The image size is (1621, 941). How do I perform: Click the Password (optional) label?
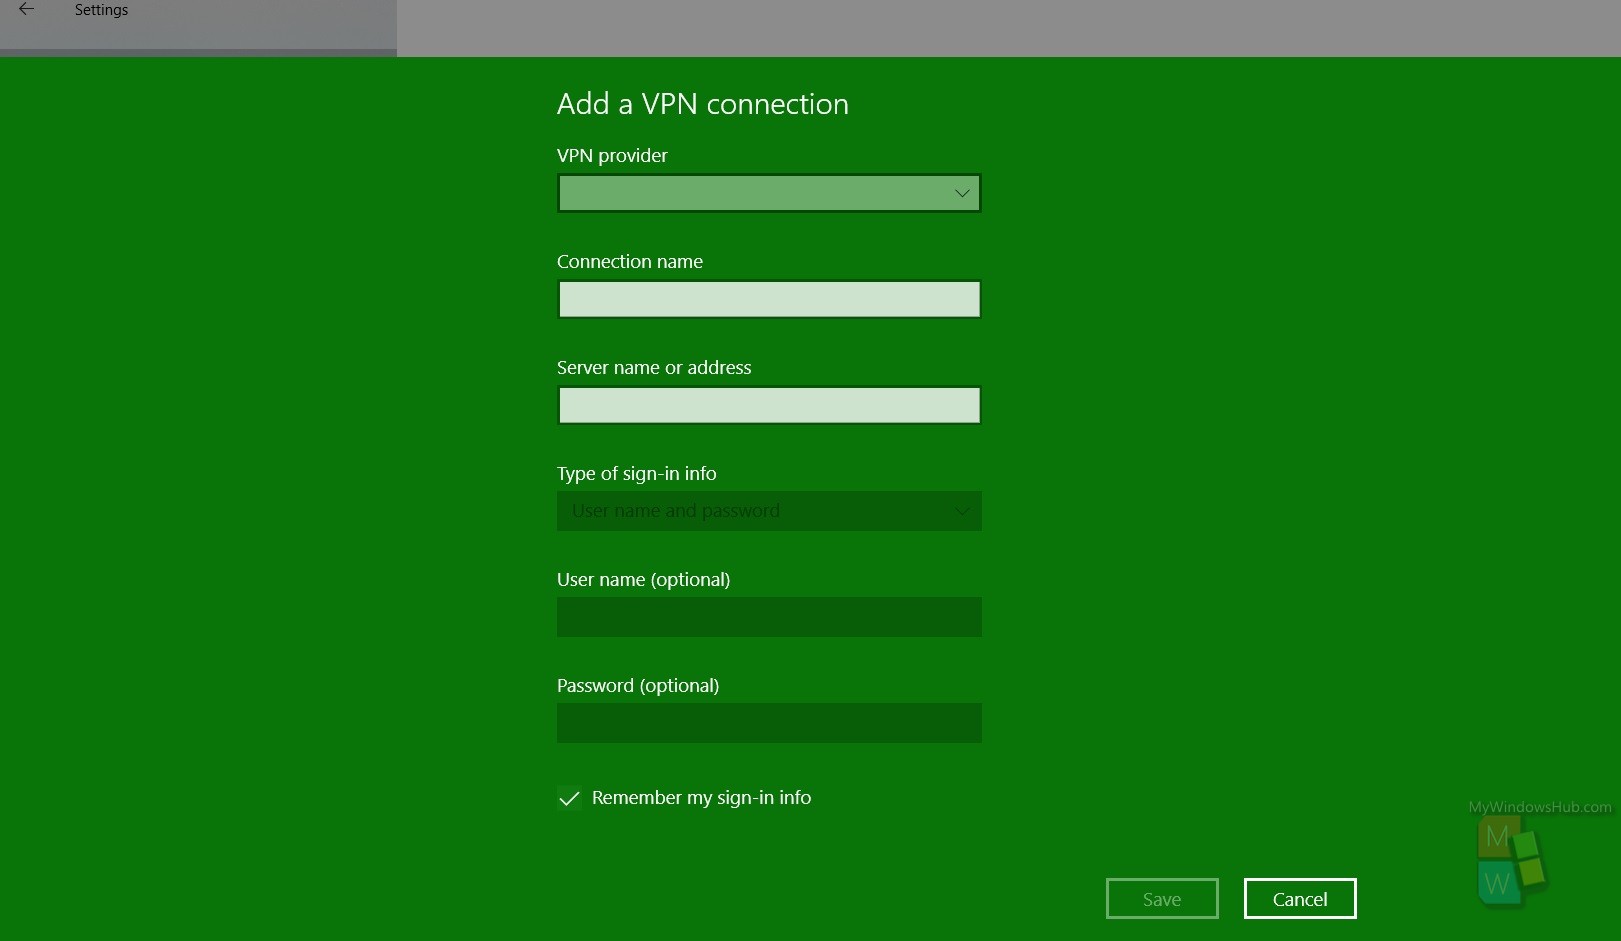point(638,686)
